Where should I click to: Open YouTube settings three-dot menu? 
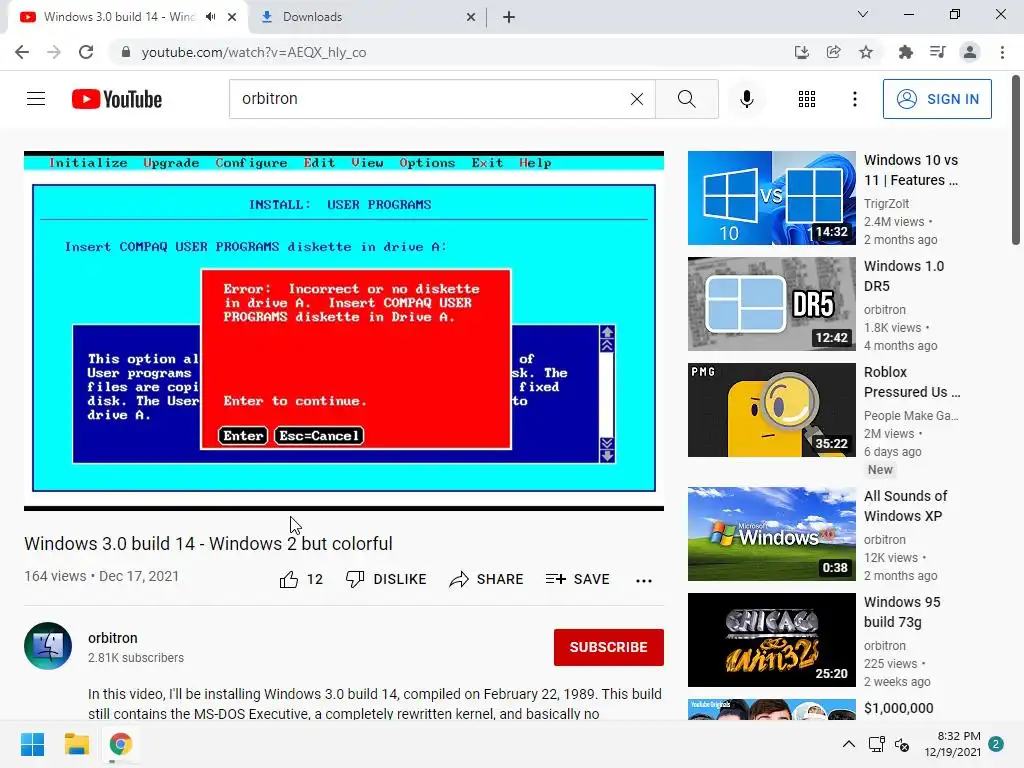tap(854, 99)
